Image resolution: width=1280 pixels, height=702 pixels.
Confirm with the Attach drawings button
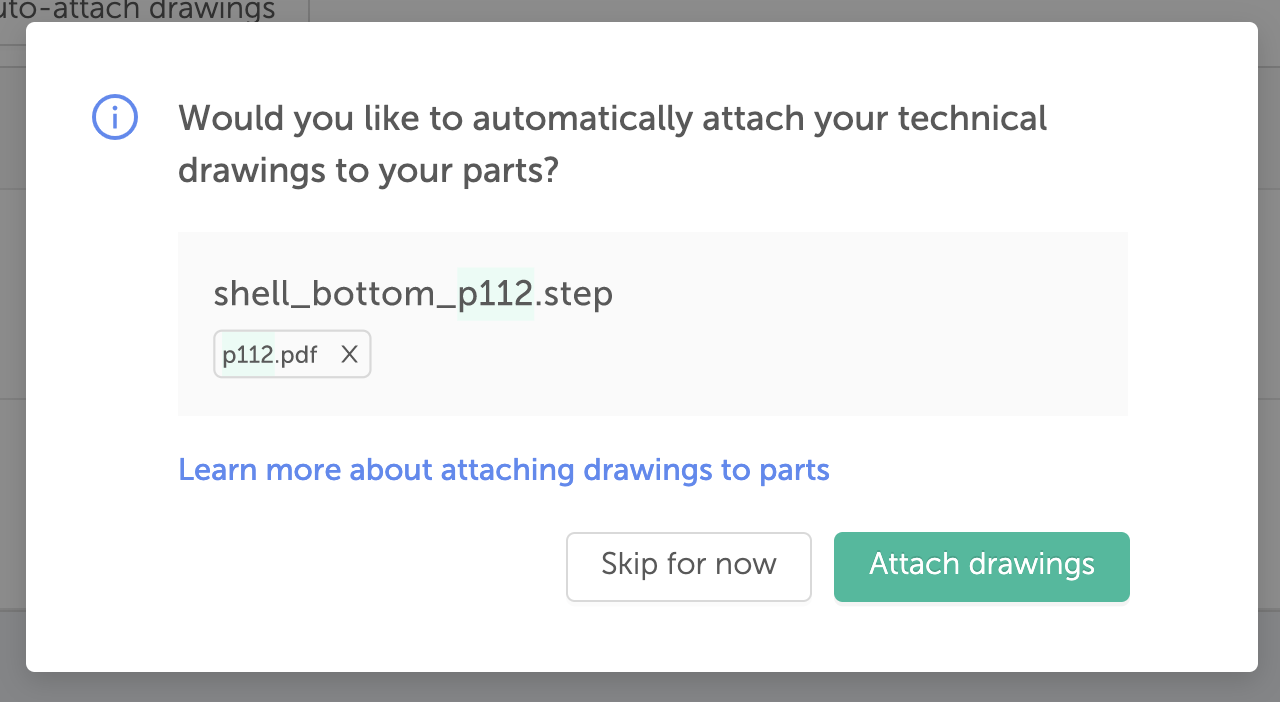[981, 566]
